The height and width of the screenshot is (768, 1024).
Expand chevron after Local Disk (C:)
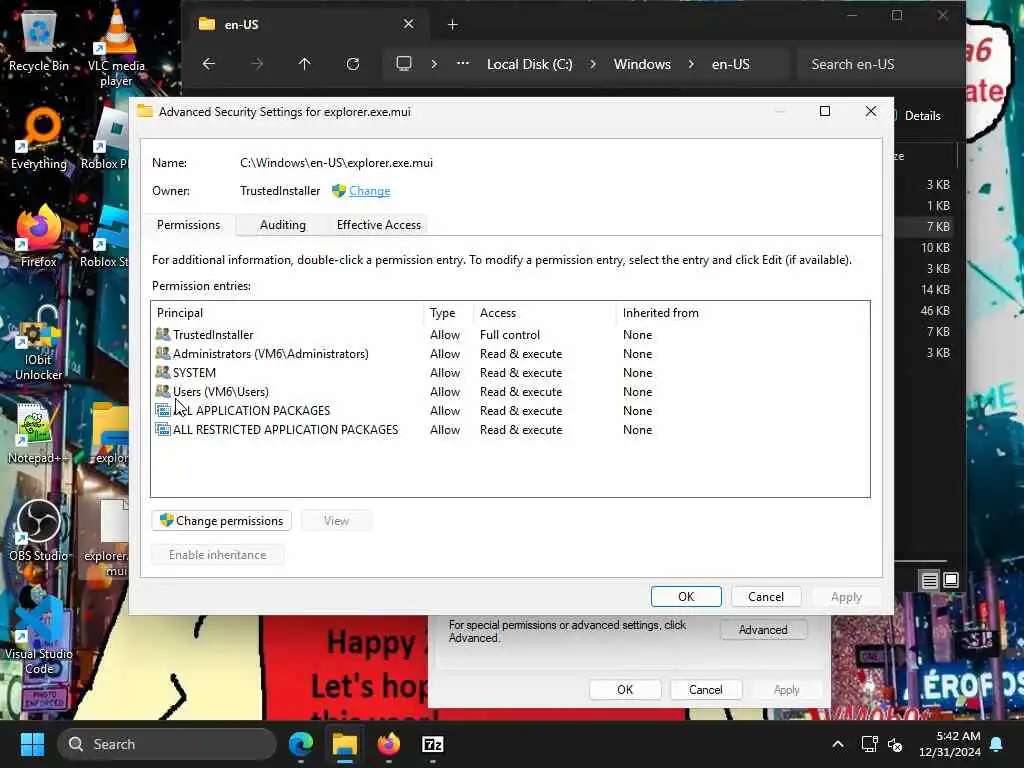[x=592, y=64]
